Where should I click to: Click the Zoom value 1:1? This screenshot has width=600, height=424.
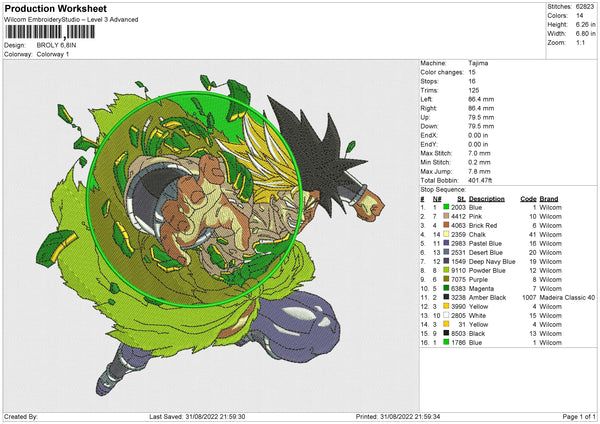click(x=580, y=42)
